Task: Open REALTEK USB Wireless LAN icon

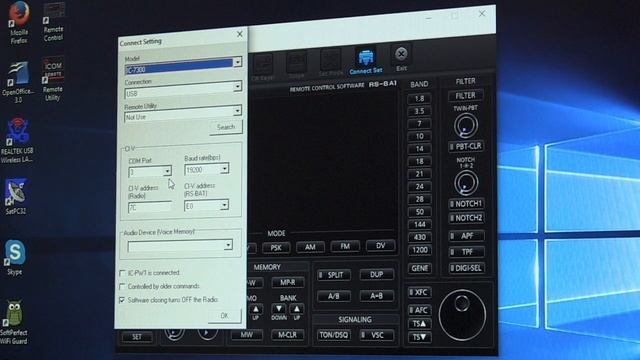Action: pyautogui.click(x=17, y=141)
